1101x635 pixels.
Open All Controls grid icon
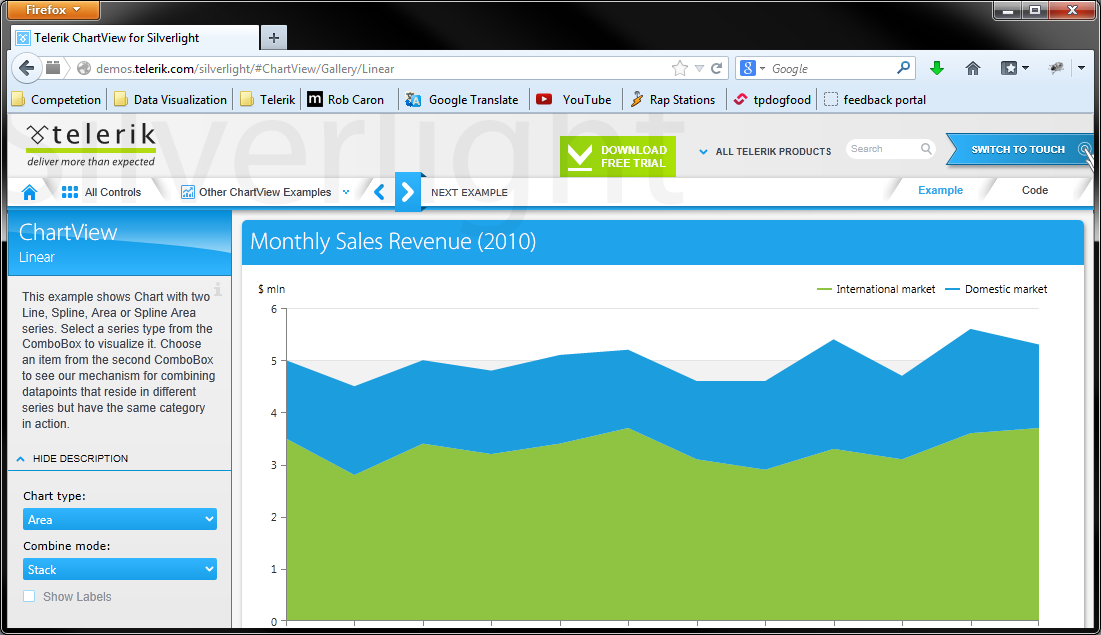point(70,192)
